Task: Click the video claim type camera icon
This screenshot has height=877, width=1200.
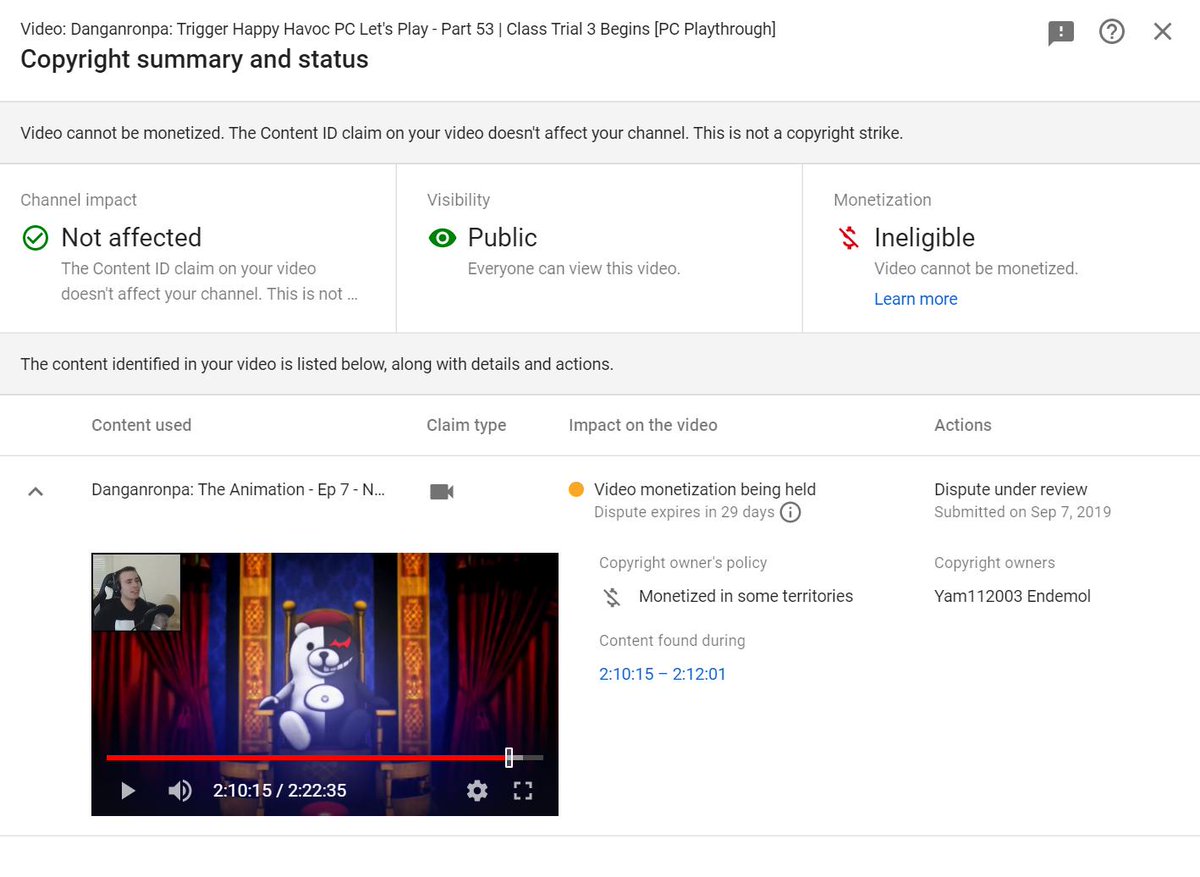Action: tap(442, 491)
